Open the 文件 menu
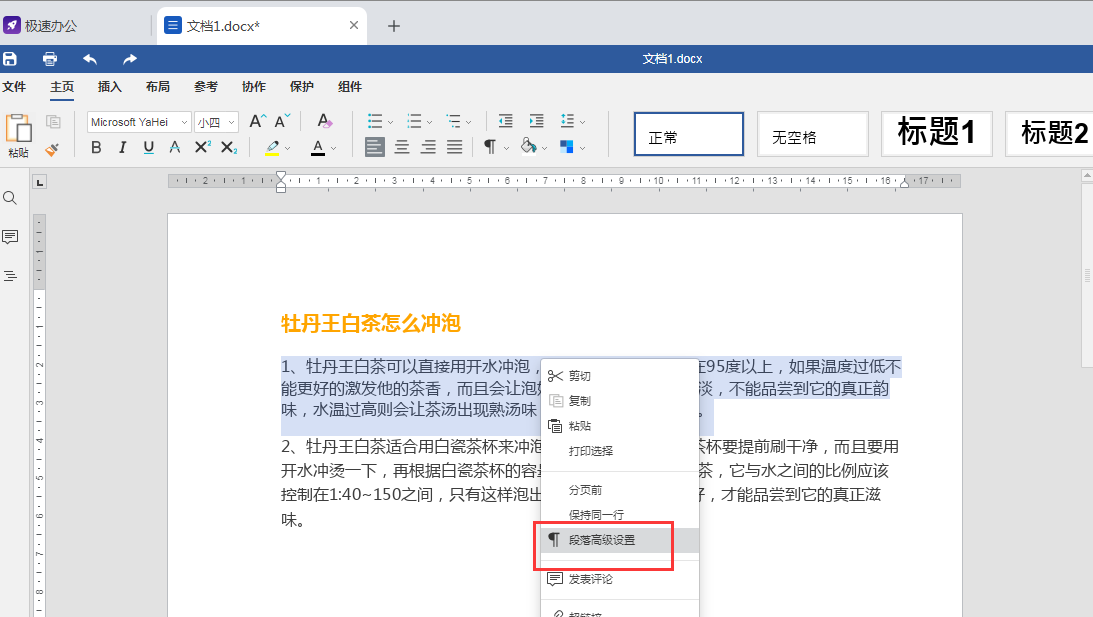 tap(14, 87)
